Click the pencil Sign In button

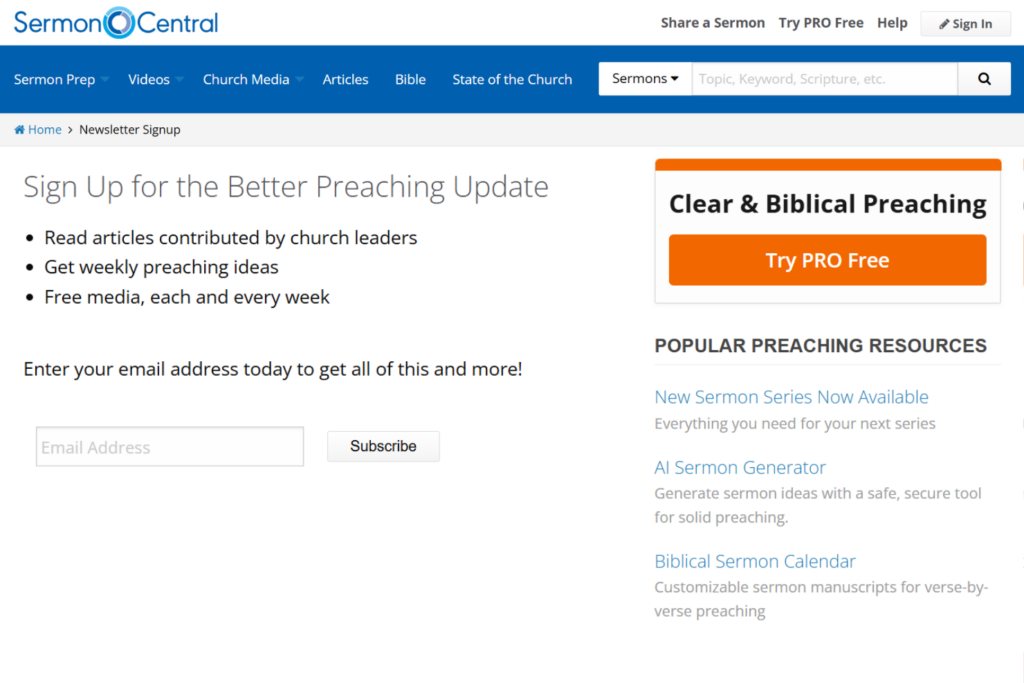[965, 24]
